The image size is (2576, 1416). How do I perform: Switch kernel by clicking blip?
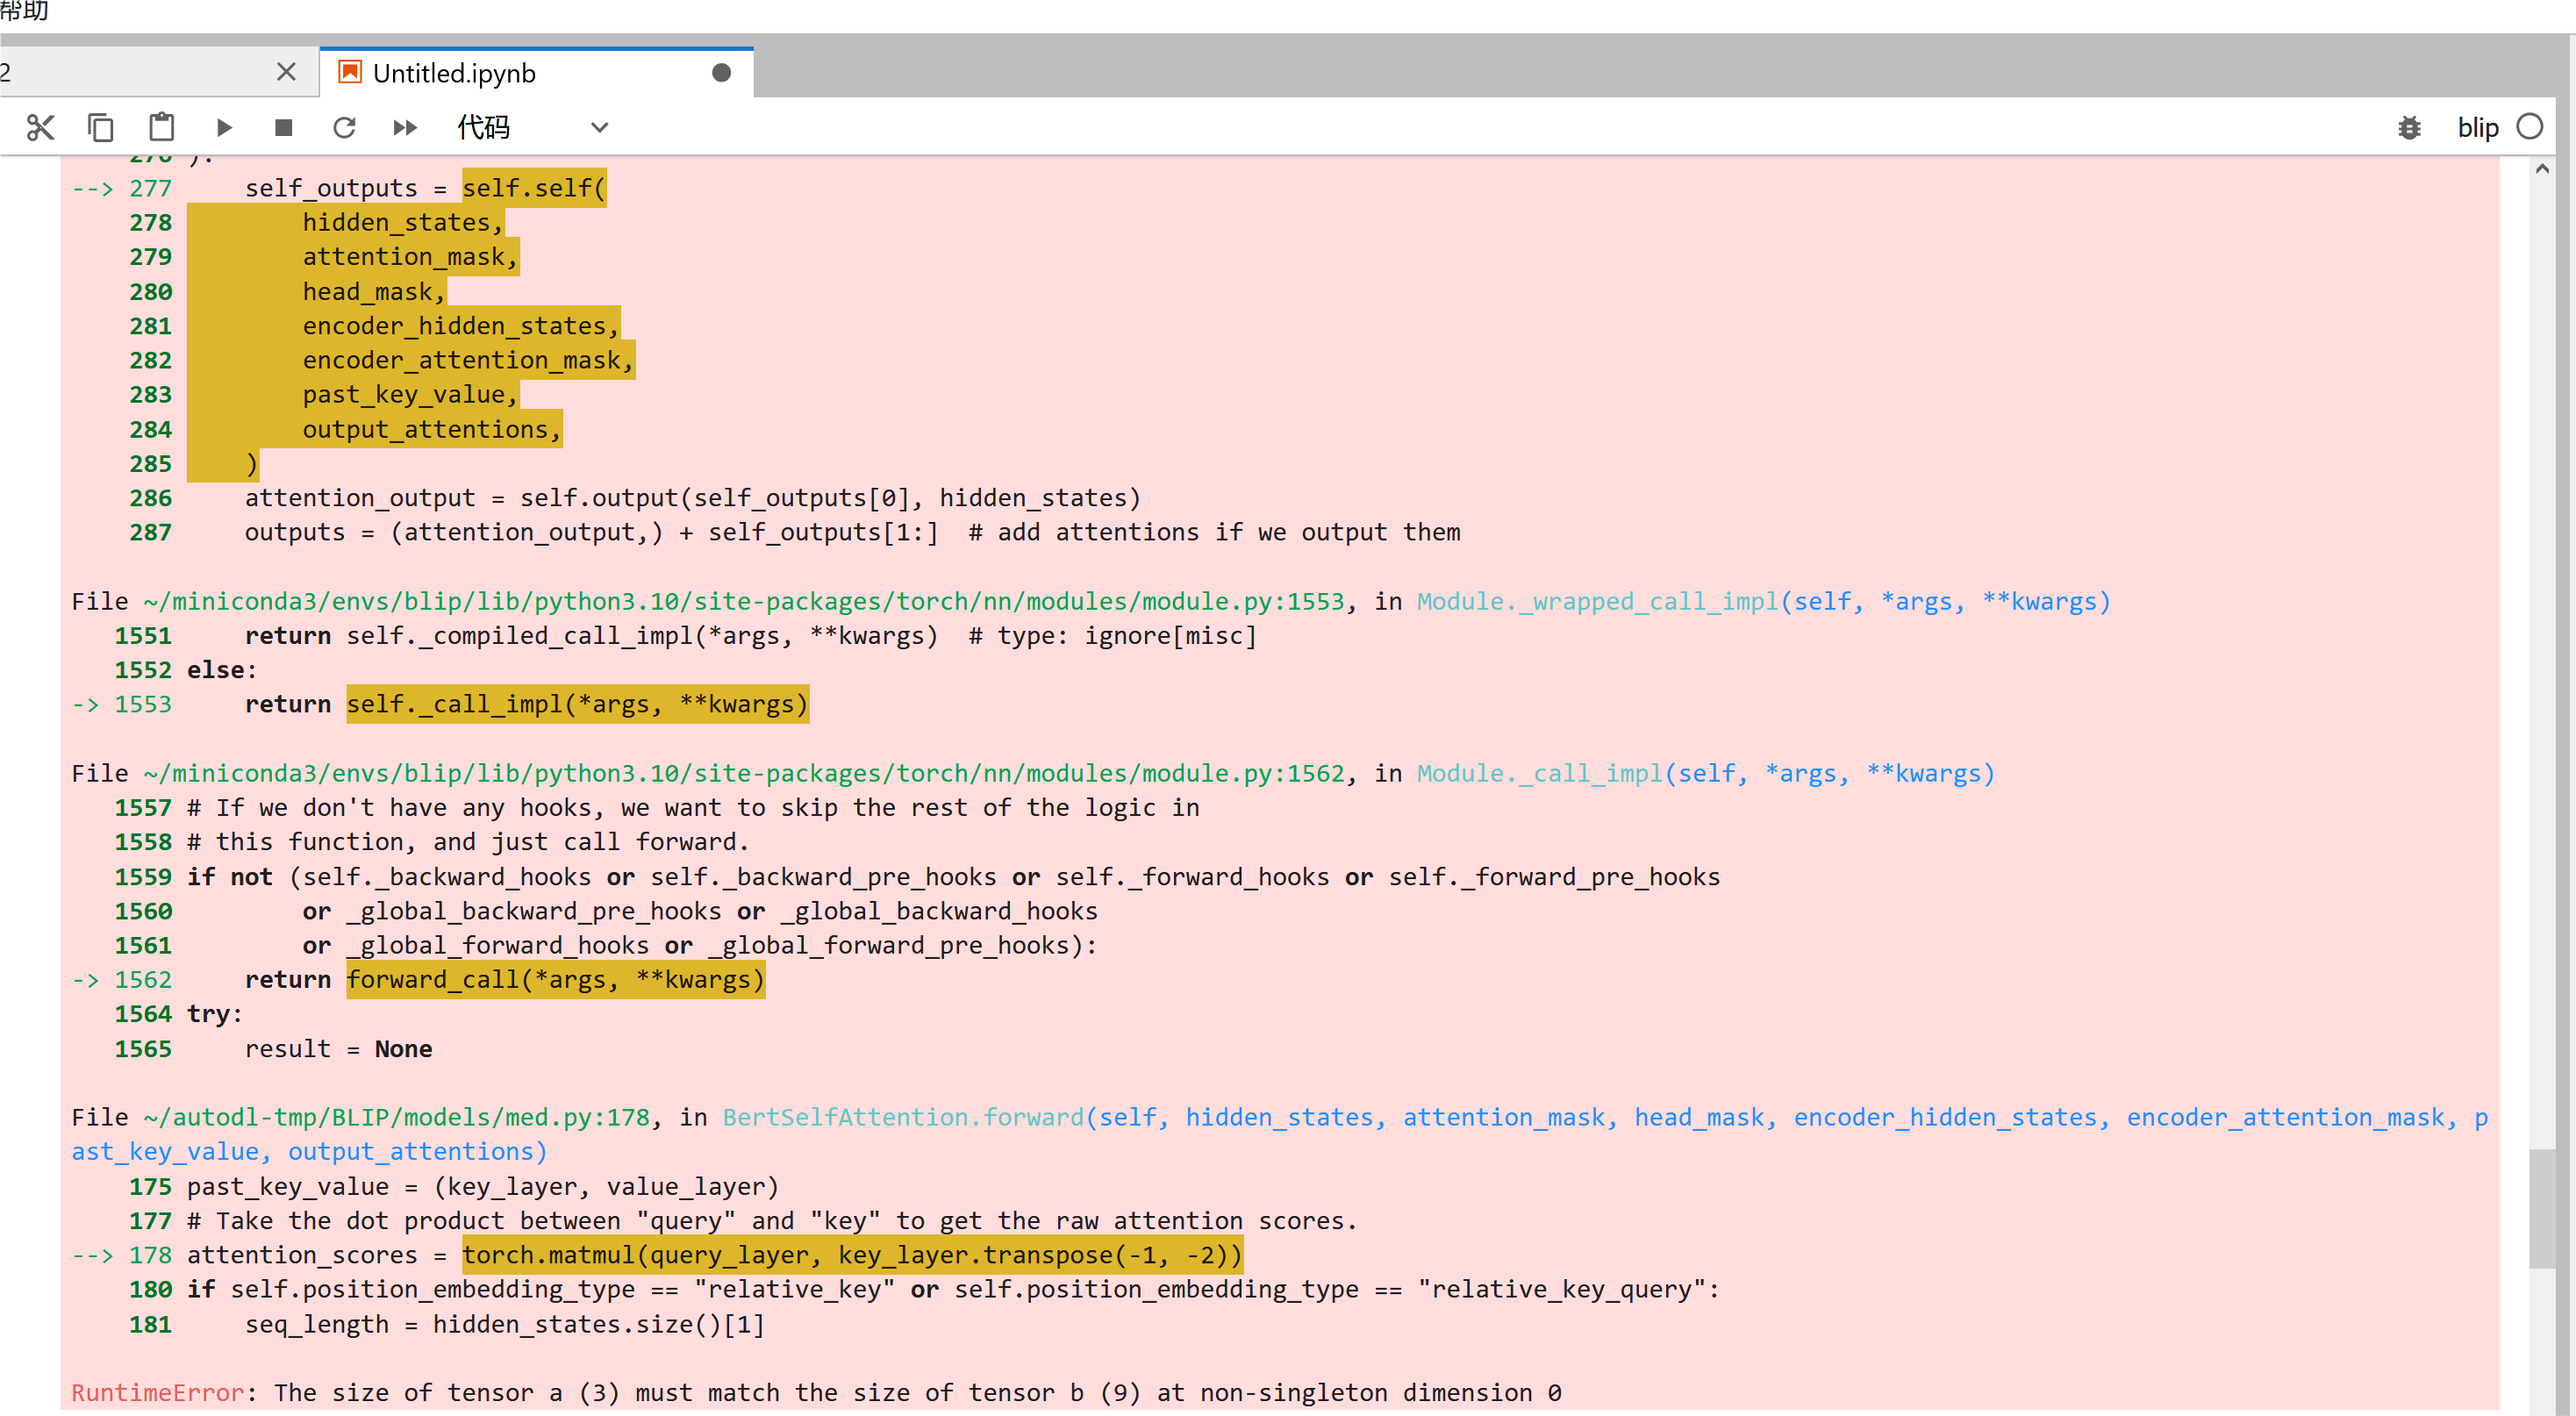click(2477, 127)
